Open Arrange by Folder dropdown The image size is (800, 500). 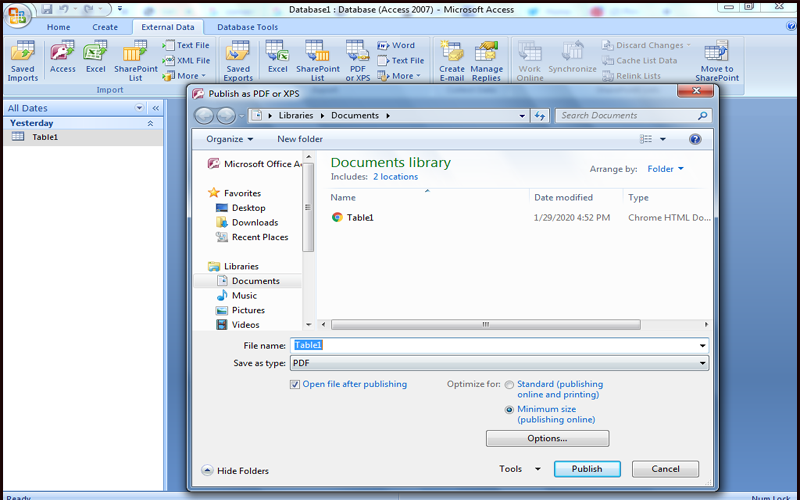[665, 169]
